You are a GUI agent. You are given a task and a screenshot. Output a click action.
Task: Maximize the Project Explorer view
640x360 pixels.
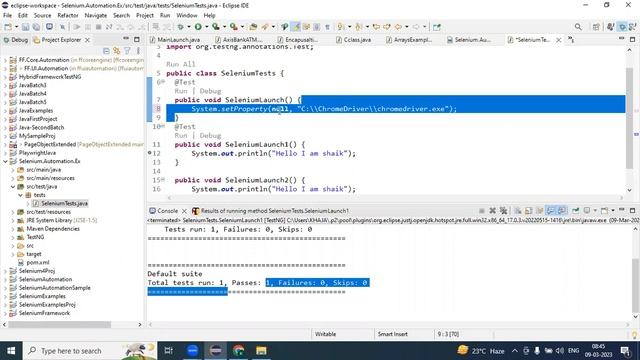tap(137, 39)
